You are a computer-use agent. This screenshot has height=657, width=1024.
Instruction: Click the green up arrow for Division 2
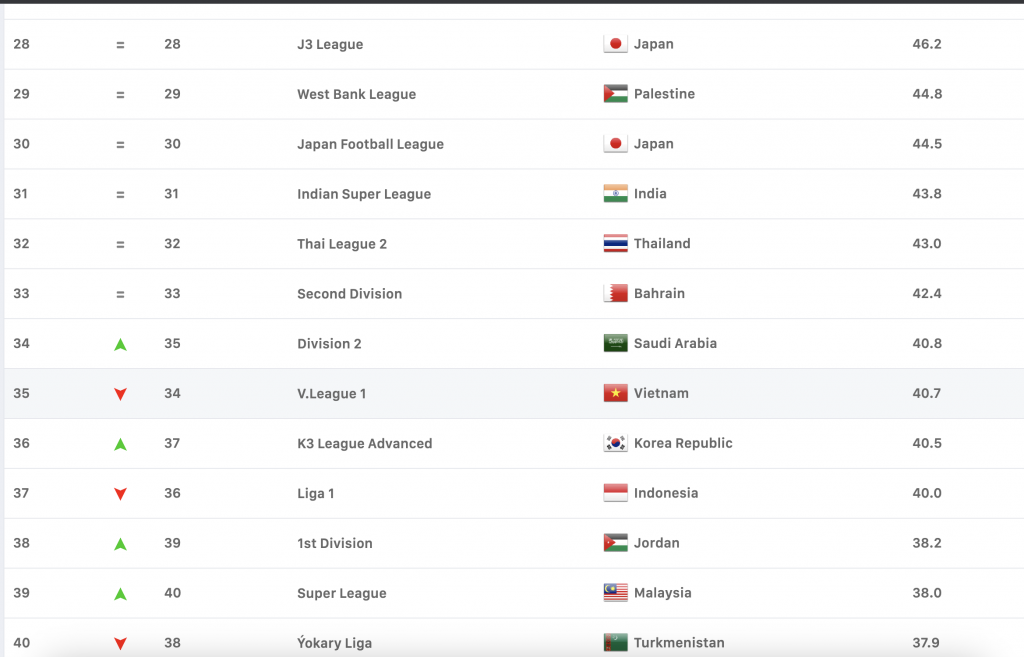tap(120, 344)
